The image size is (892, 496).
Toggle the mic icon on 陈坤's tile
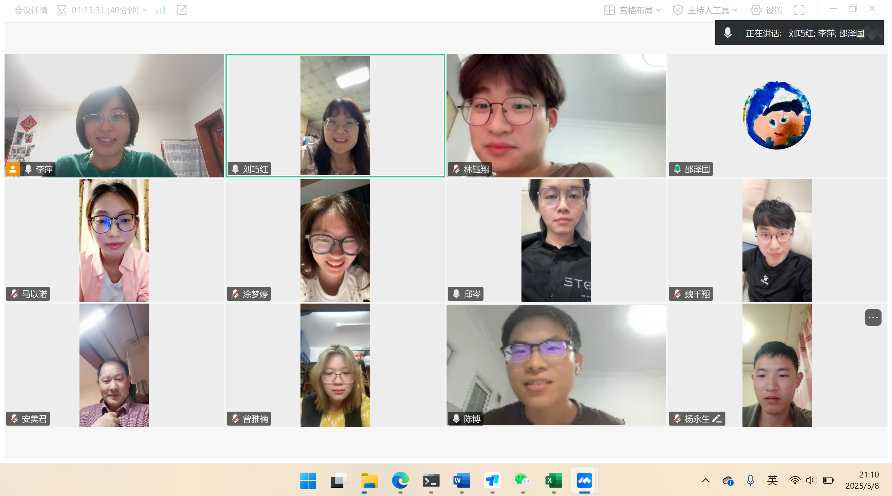click(456, 419)
